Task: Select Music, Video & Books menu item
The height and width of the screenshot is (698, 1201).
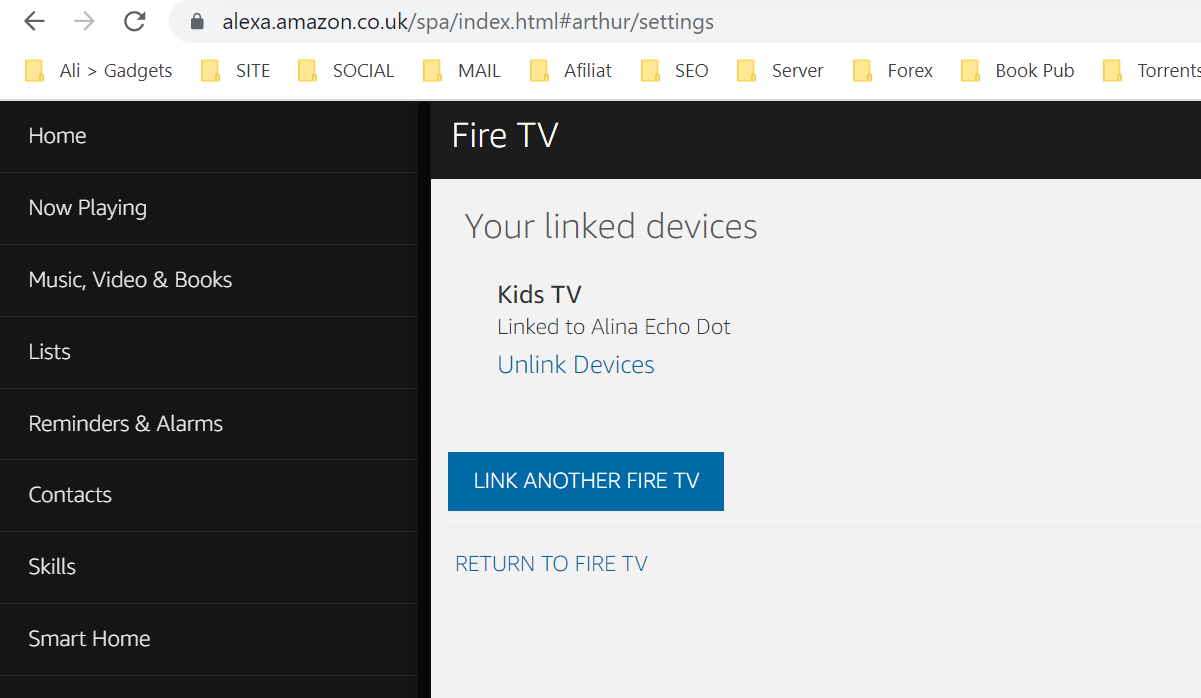Action: coord(130,280)
